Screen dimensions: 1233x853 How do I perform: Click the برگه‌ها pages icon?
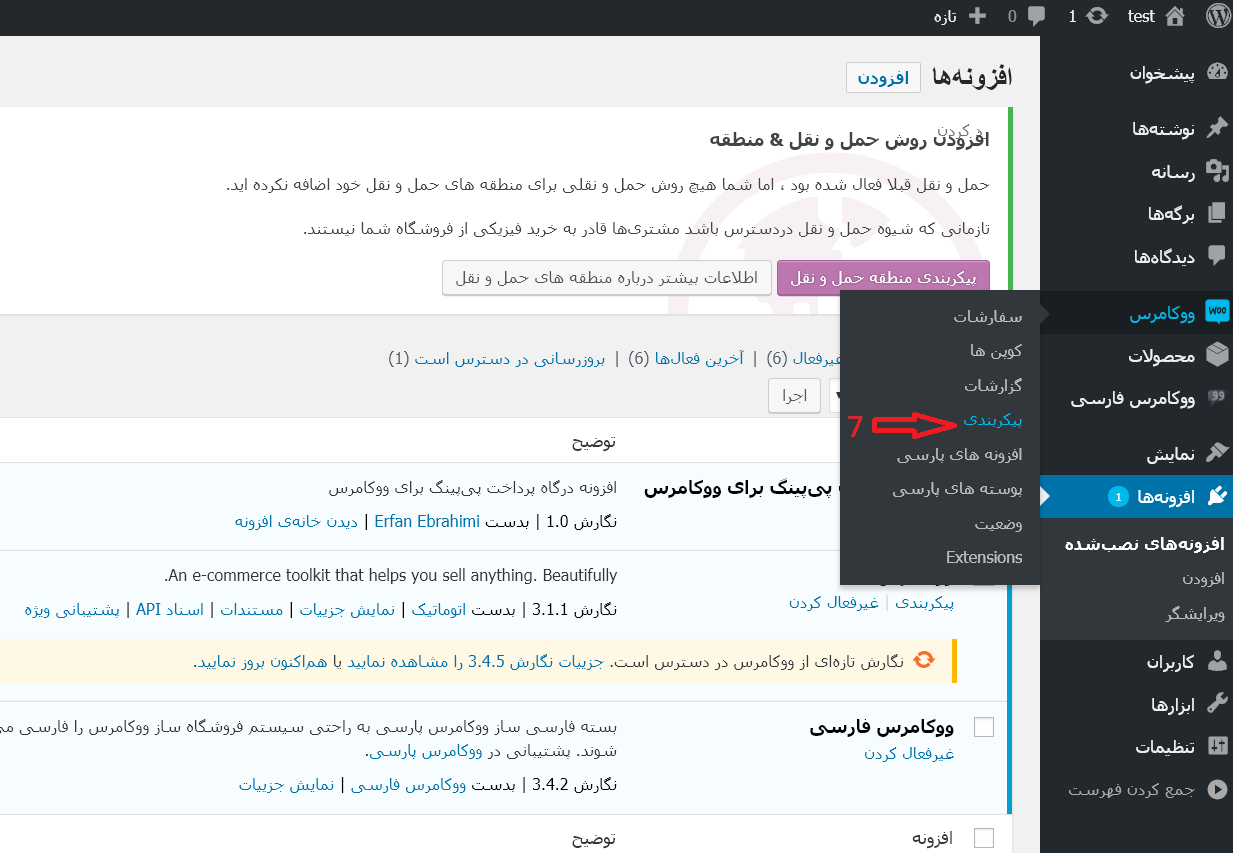tap(1216, 214)
